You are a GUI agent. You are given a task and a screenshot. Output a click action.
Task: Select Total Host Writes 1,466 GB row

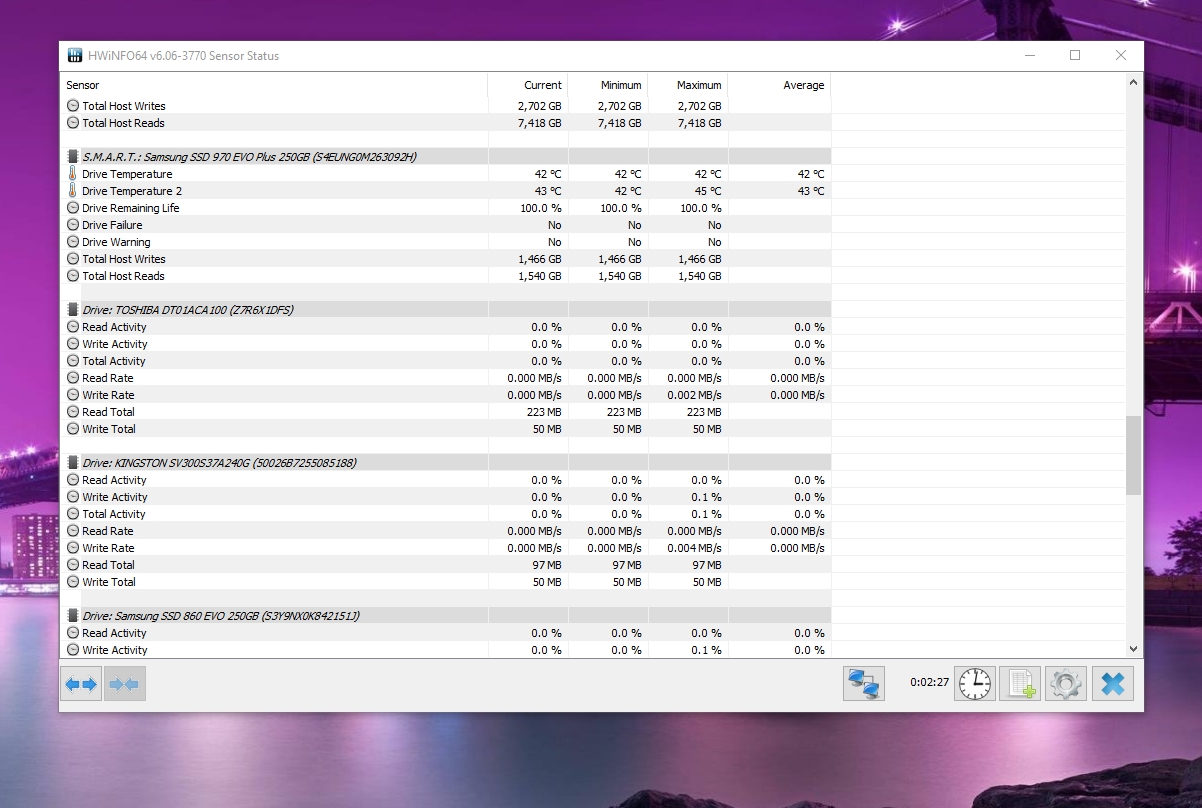pos(445,259)
